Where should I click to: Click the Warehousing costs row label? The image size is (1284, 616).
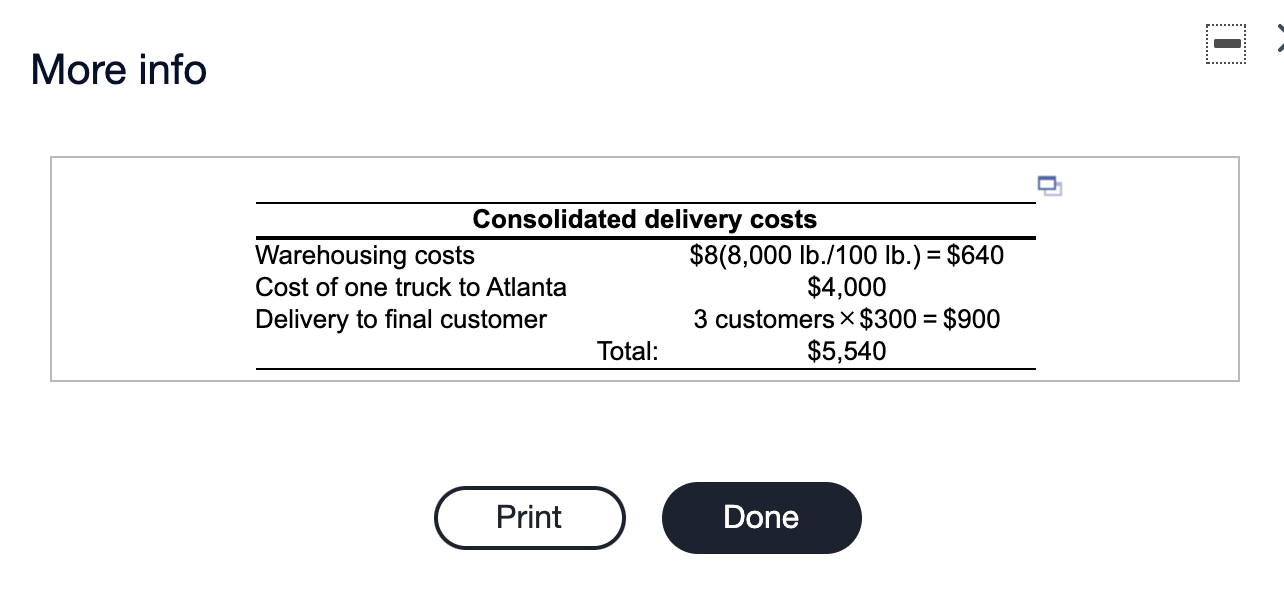tap(364, 256)
